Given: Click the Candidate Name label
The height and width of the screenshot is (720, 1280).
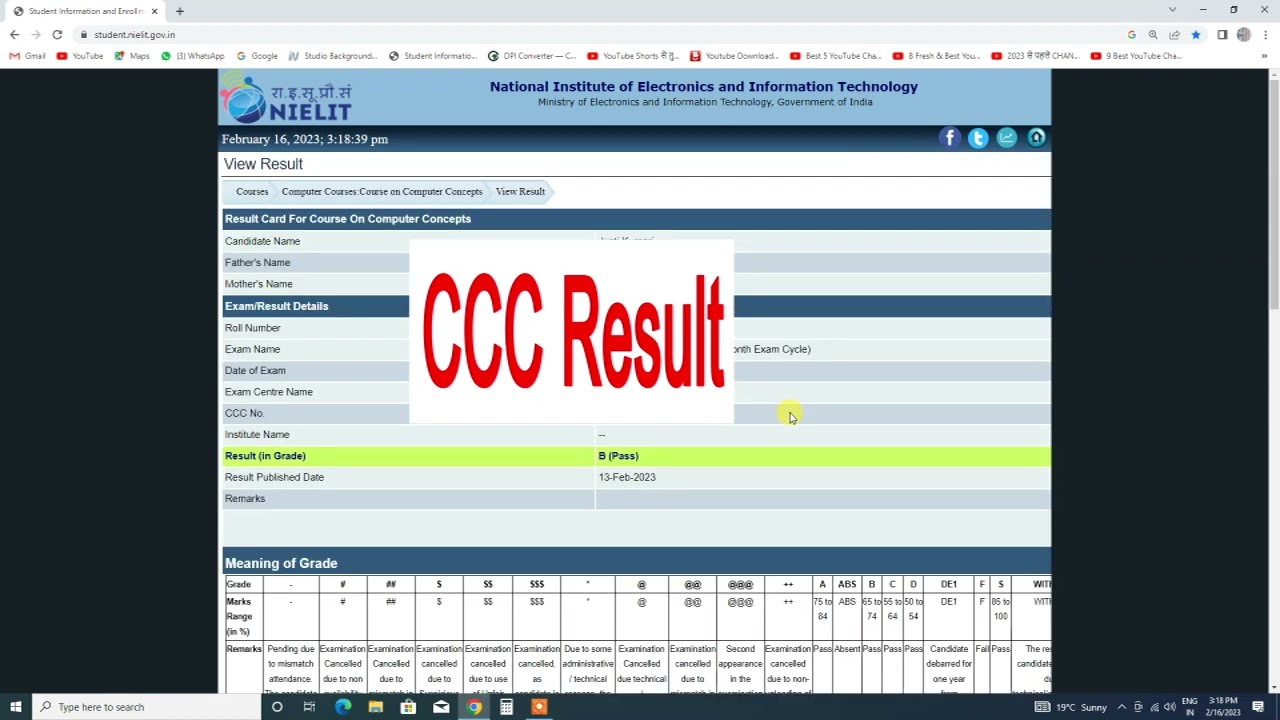Looking at the screenshot, I should pos(262,241).
